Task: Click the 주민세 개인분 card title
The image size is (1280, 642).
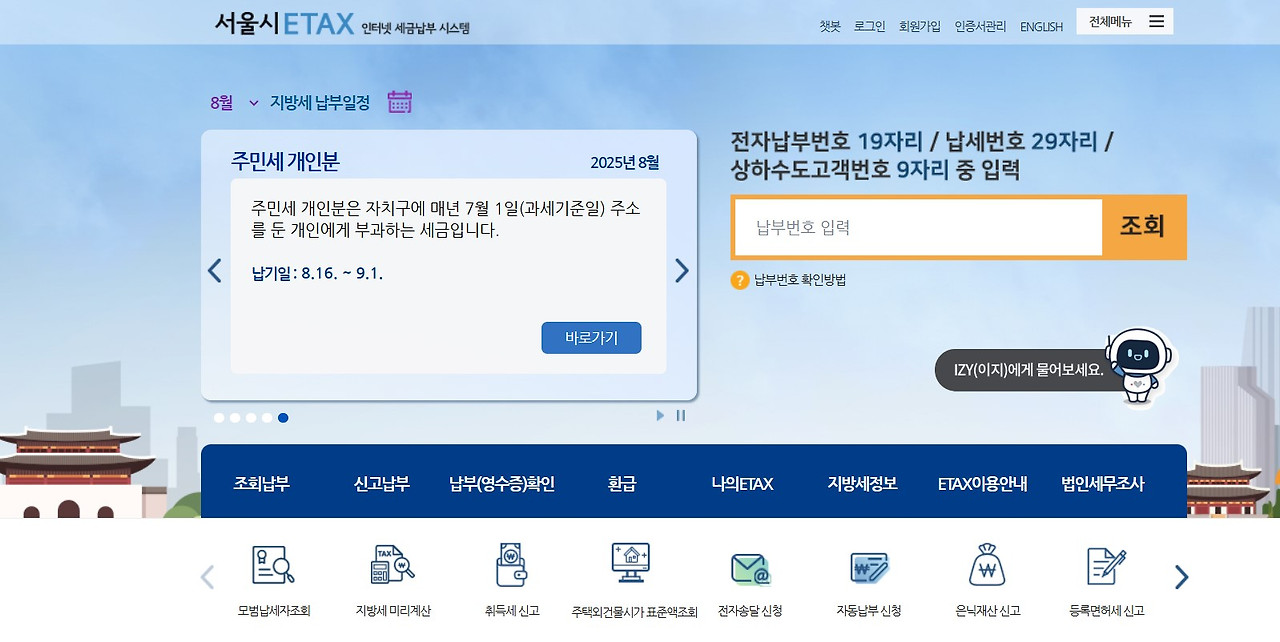Action: (285, 162)
